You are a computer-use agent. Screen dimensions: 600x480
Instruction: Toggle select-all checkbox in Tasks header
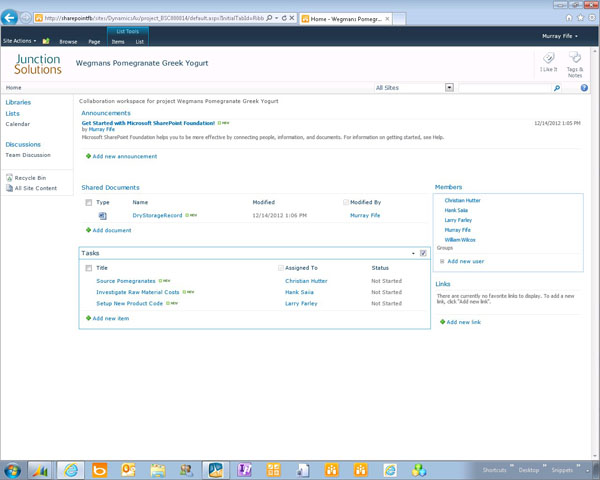pyautogui.click(x=89, y=268)
